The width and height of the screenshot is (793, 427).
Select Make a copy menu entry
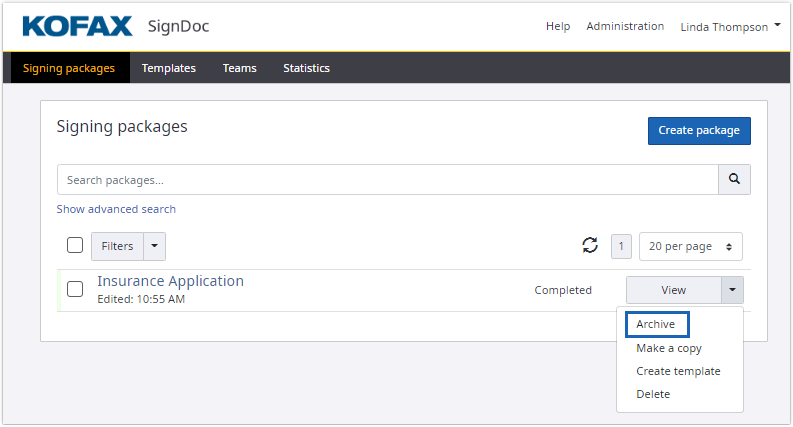(669, 348)
